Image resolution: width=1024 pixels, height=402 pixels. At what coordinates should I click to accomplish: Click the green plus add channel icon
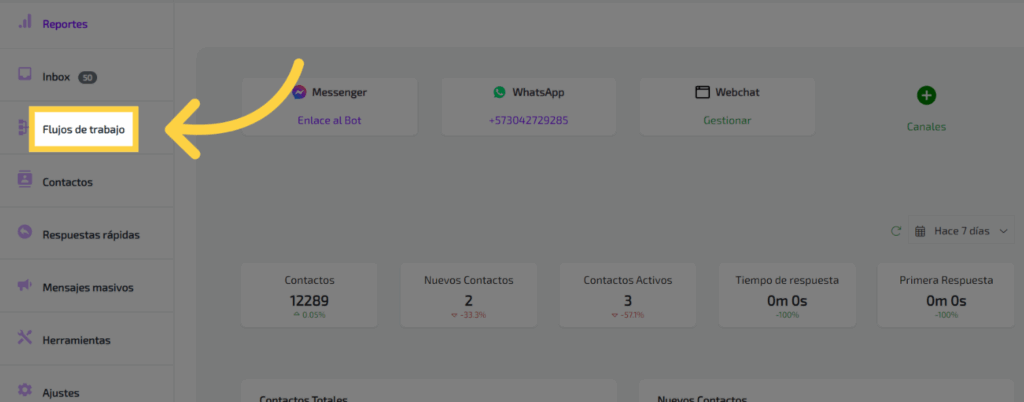(926, 95)
